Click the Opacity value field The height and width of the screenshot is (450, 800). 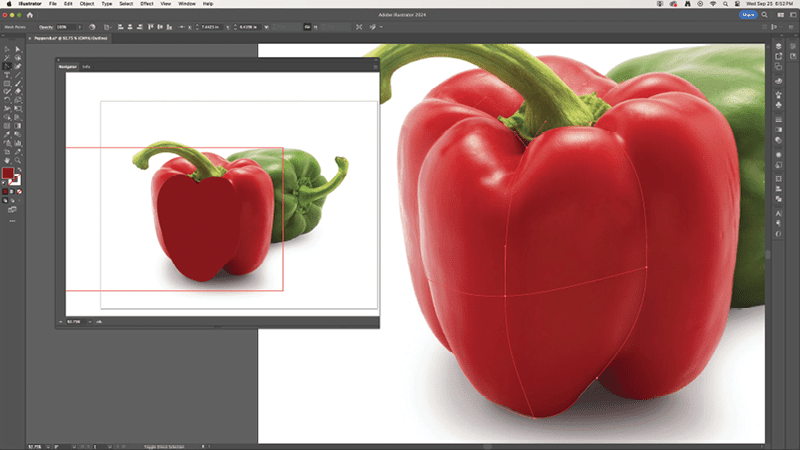coord(65,27)
